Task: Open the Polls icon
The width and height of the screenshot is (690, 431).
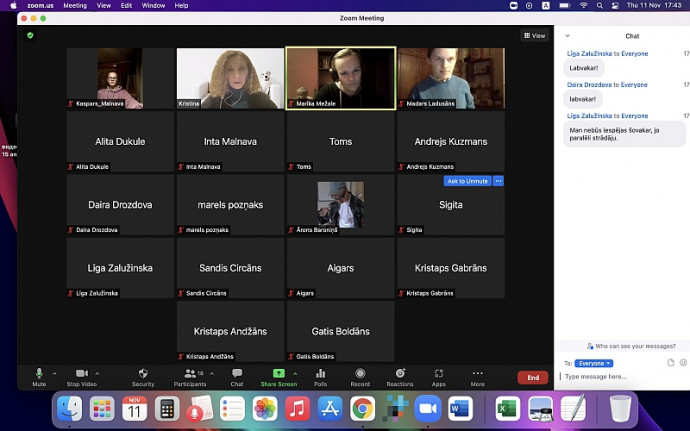Action: 320,373
